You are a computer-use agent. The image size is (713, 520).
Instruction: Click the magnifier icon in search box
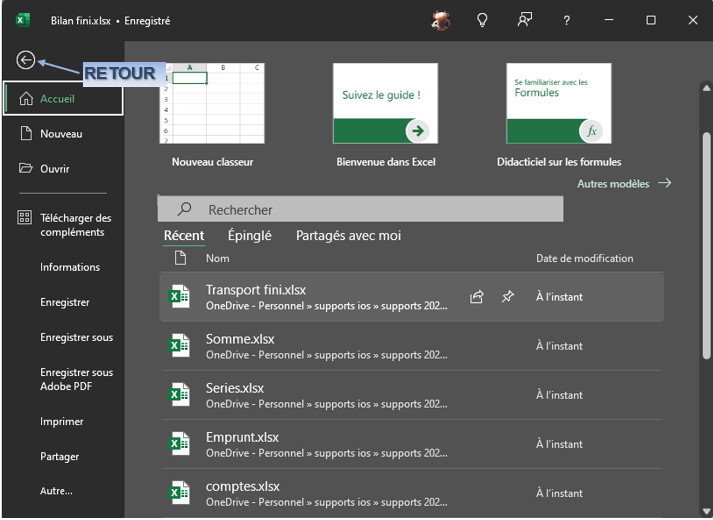coord(184,209)
